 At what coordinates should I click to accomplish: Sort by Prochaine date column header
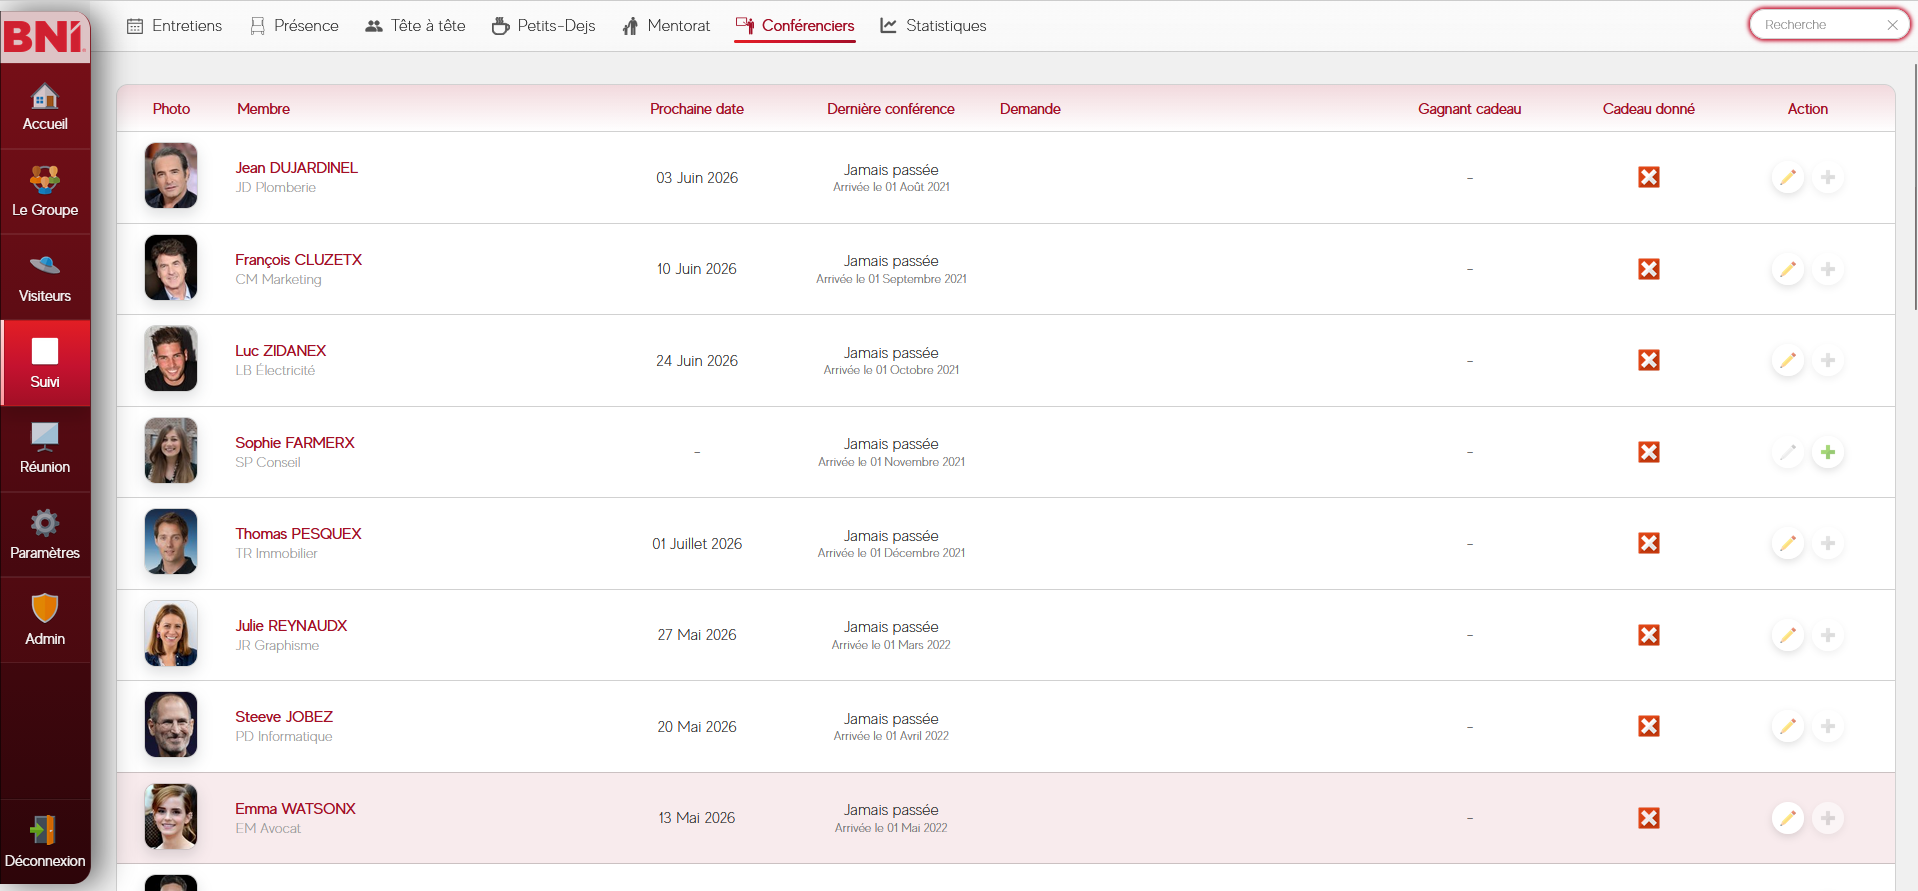[x=697, y=109]
